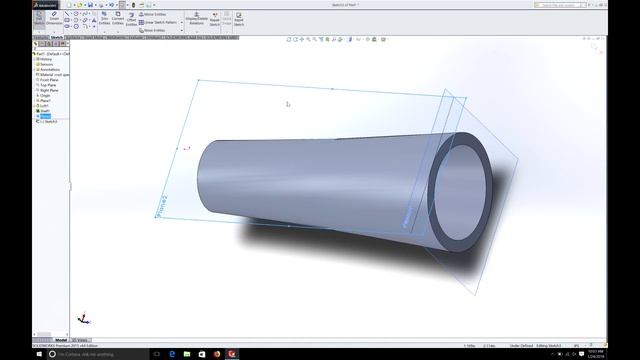This screenshot has width=640, height=360.
Task: Open the Windows Store taskbar icon
Action: click(202, 354)
